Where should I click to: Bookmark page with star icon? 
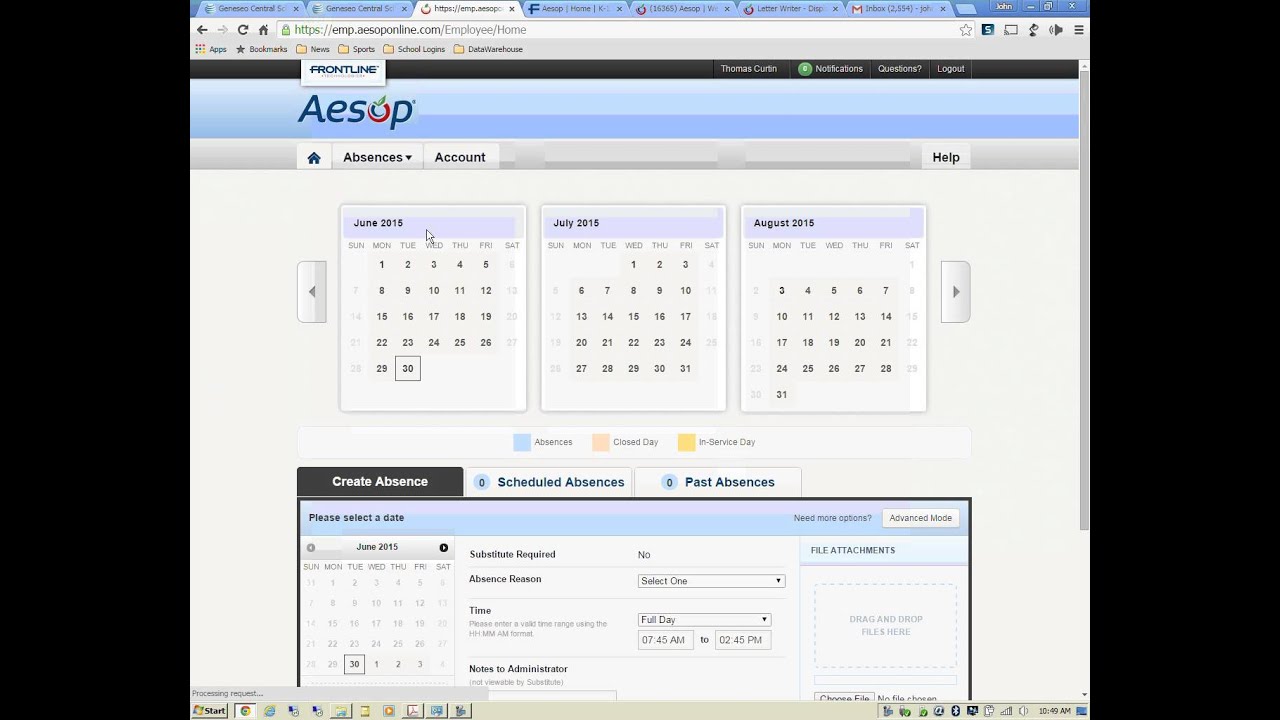click(x=965, y=30)
